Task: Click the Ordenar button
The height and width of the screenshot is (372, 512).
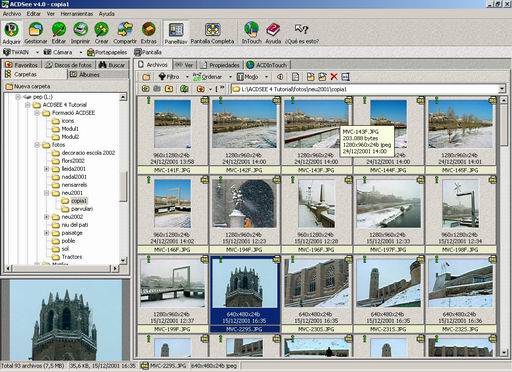Action: click(207, 77)
